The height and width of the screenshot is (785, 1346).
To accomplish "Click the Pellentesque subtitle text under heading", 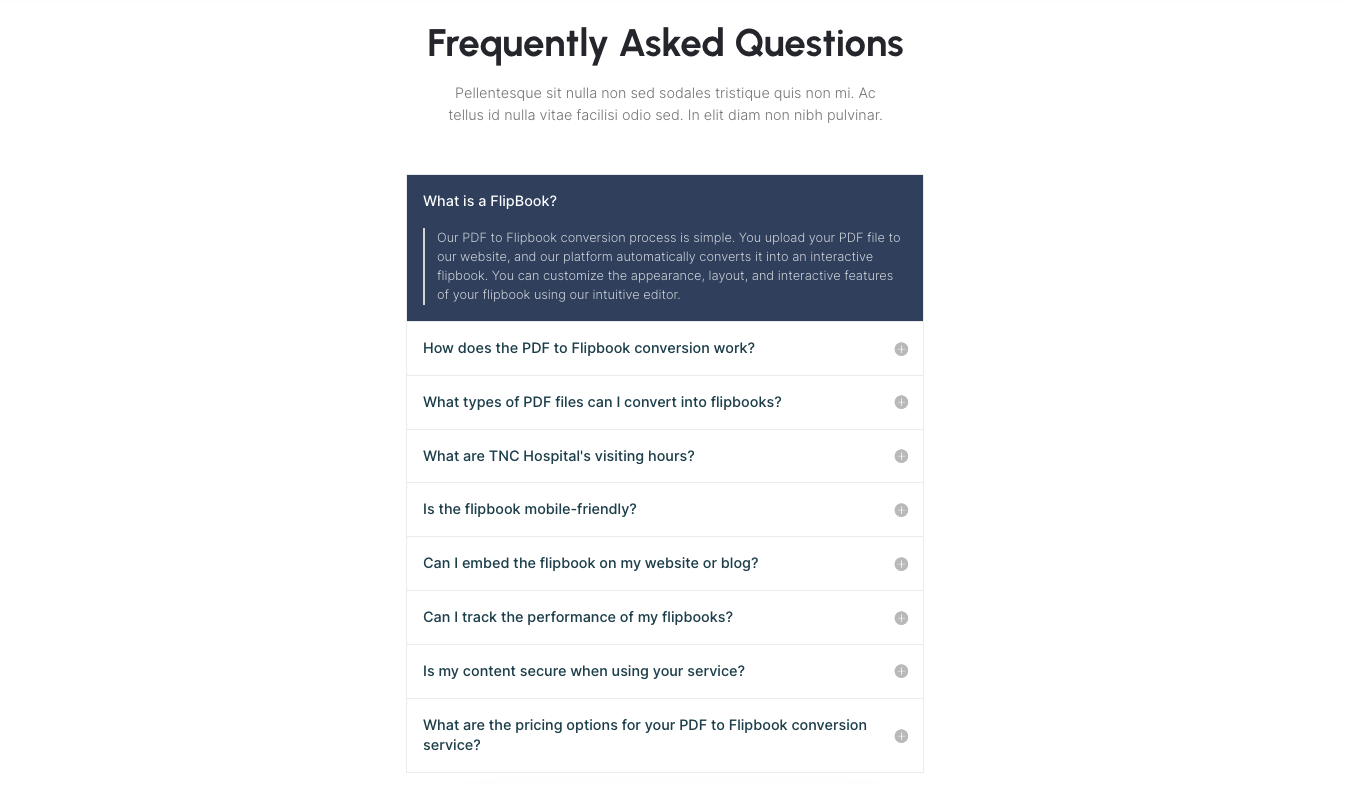I will point(665,104).
